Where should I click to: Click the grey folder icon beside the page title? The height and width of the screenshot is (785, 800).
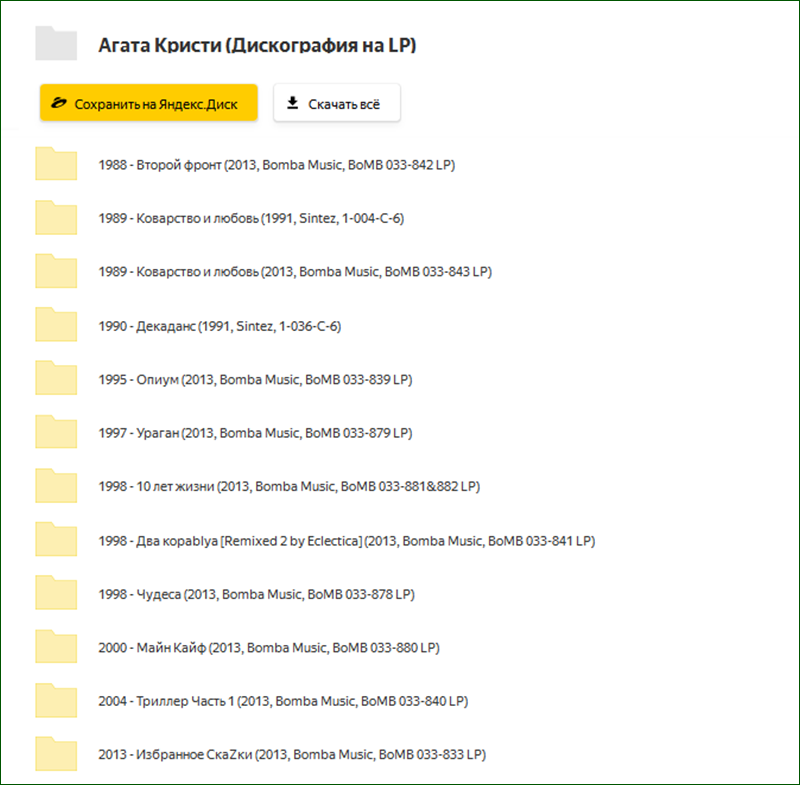pyautogui.click(x=56, y=43)
